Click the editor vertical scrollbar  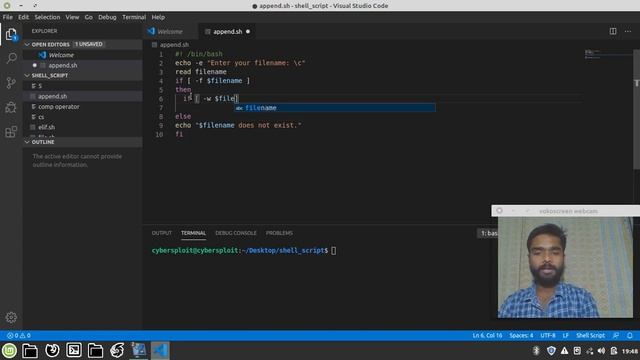636,108
